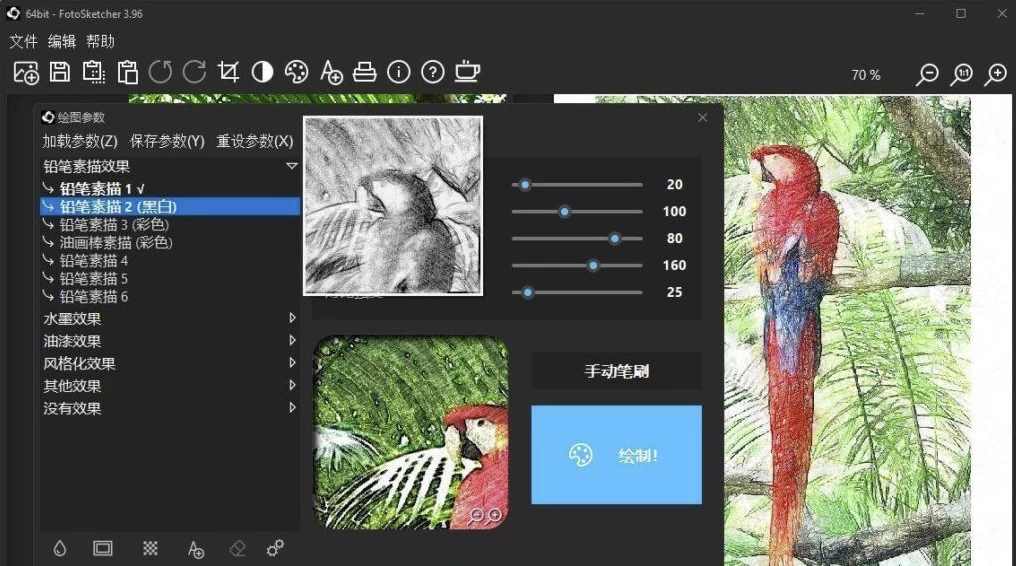Expand the 油漆效果 category
The width and height of the screenshot is (1016, 566).
(x=72, y=341)
